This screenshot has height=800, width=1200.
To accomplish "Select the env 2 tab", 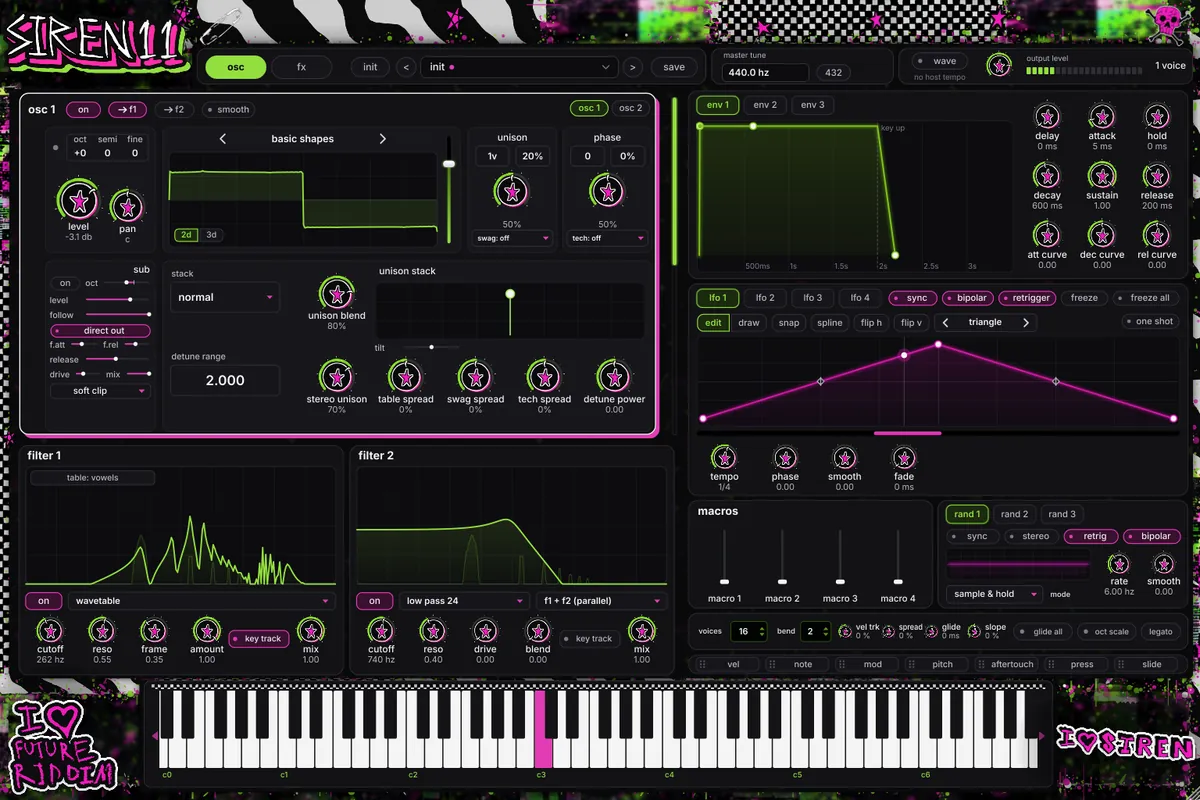I will [x=765, y=105].
